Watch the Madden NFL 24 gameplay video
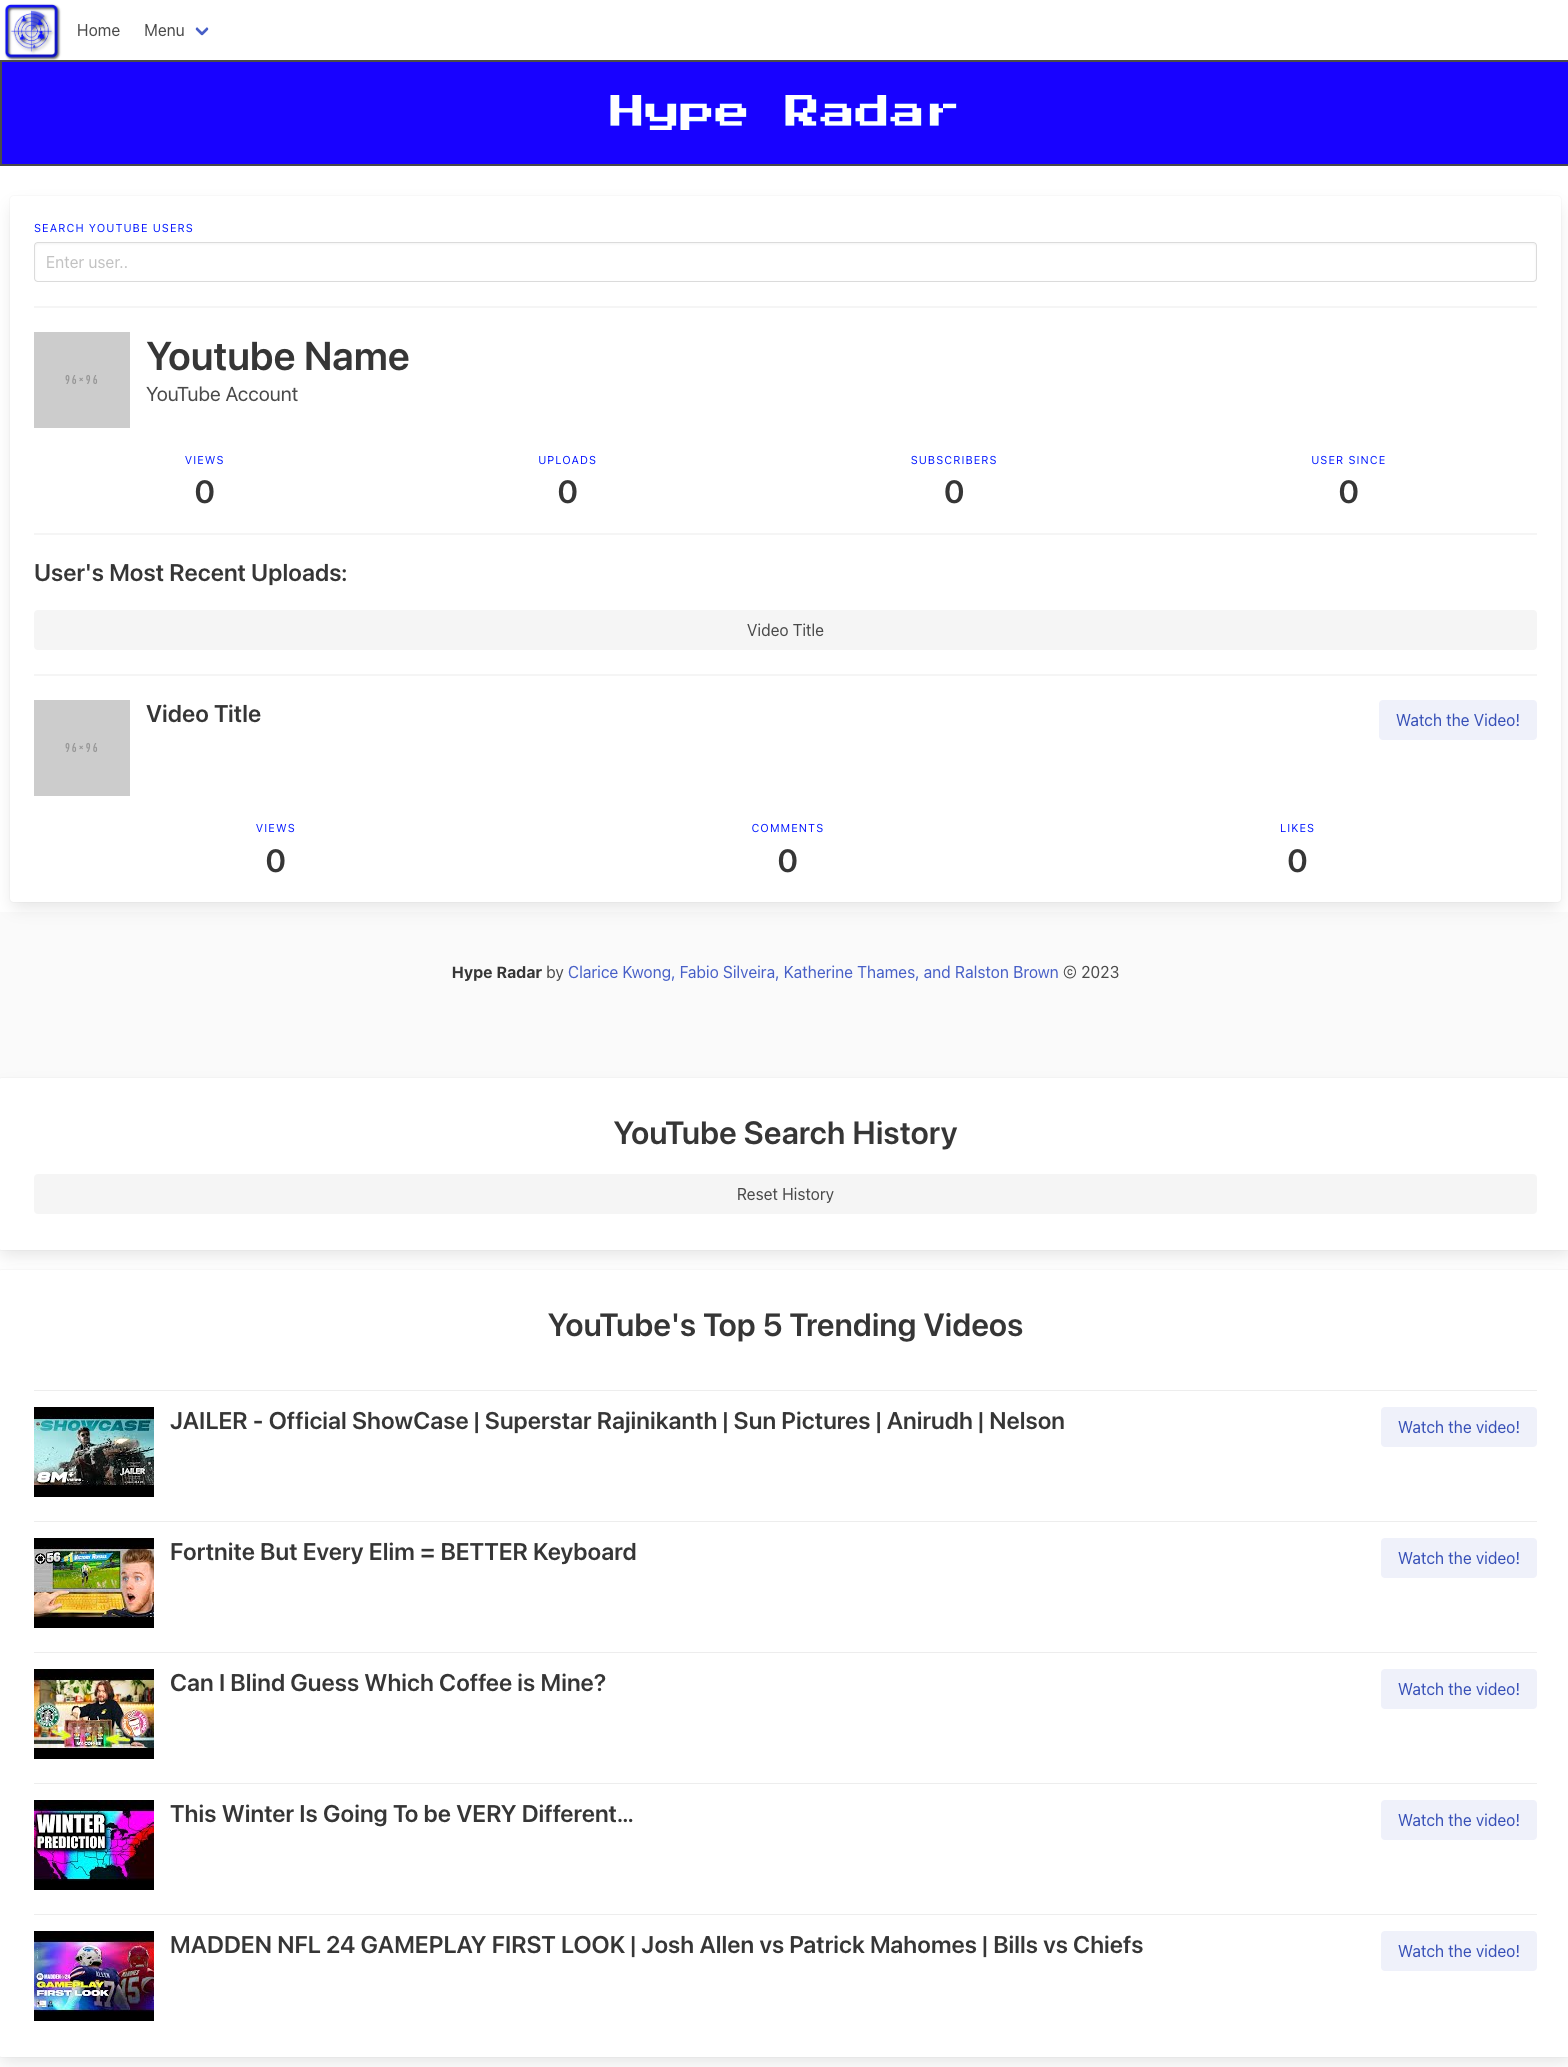This screenshot has width=1568, height=2067. point(1458,1951)
